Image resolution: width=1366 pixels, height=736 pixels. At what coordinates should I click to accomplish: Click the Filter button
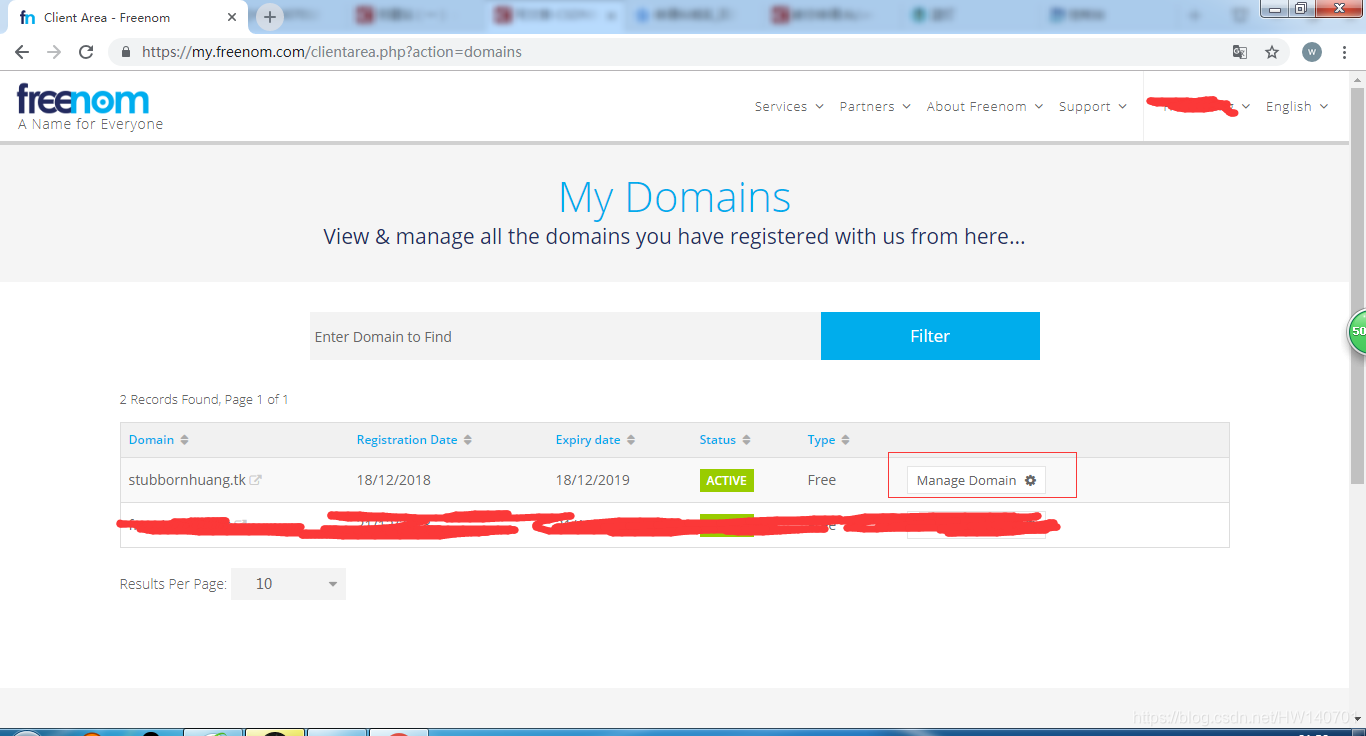point(930,336)
